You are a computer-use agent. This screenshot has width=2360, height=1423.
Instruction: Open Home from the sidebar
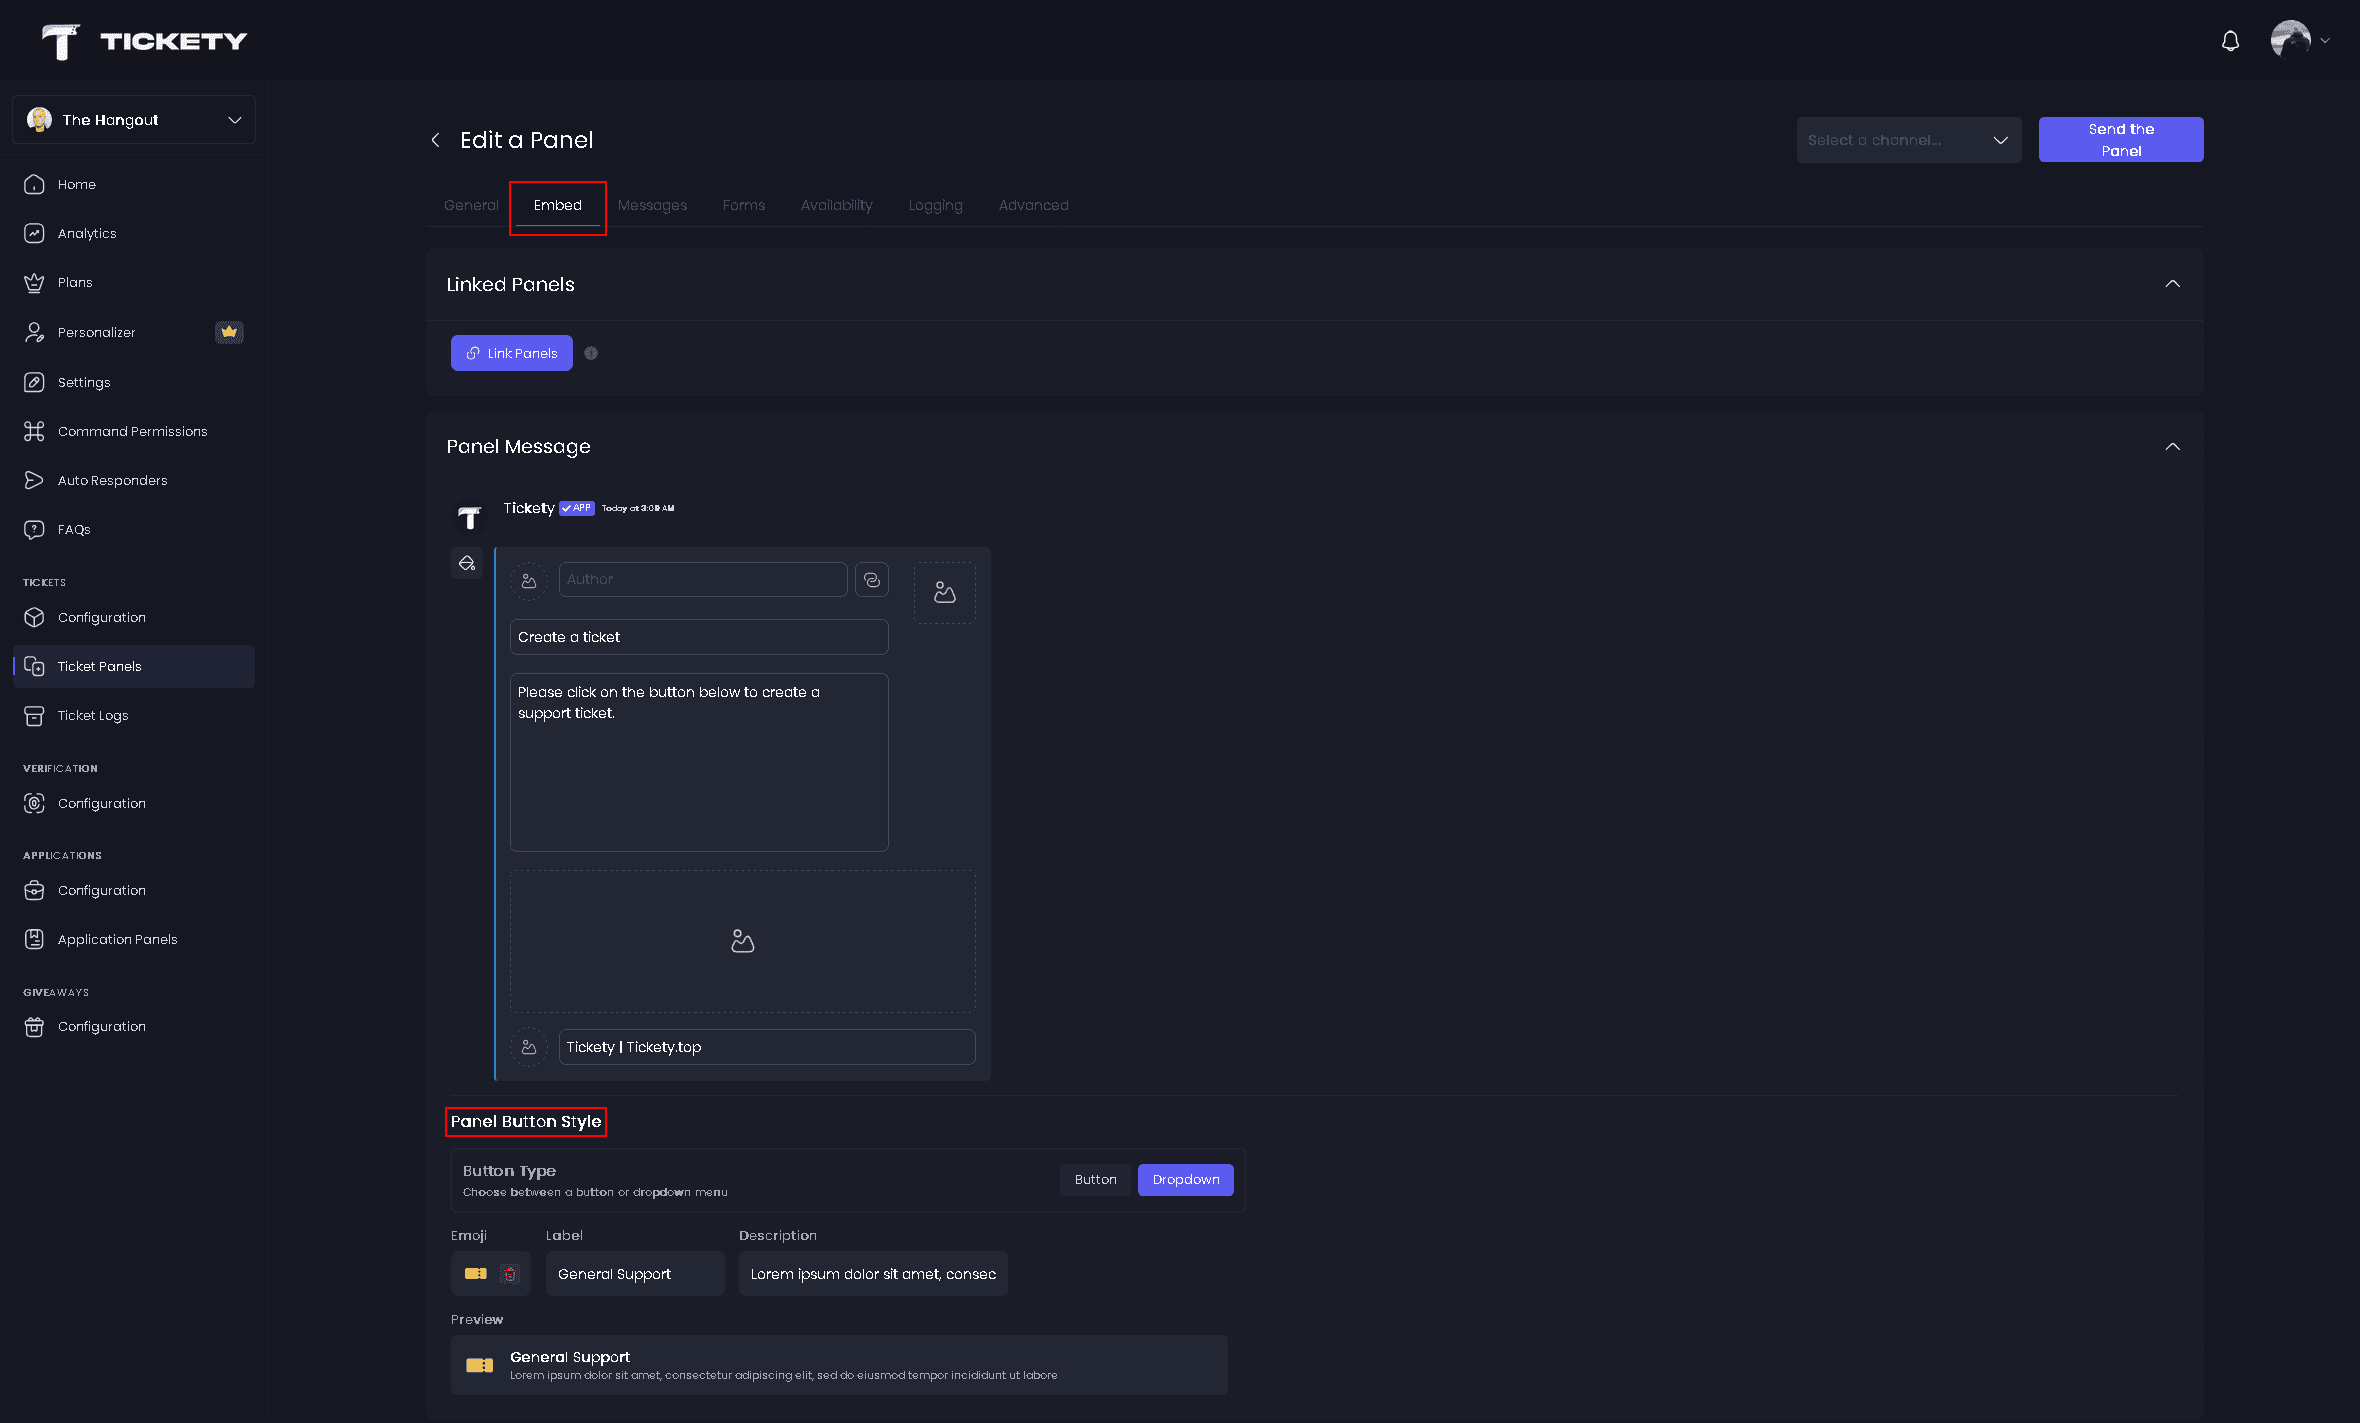pyautogui.click(x=133, y=184)
